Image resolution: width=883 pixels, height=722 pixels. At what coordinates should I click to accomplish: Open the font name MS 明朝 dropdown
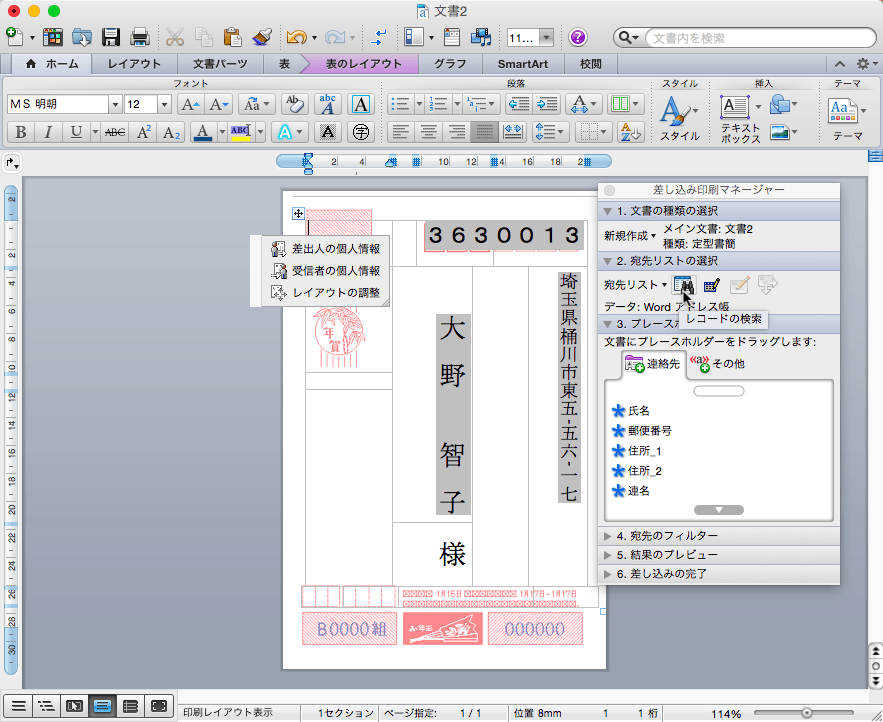coord(115,104)
